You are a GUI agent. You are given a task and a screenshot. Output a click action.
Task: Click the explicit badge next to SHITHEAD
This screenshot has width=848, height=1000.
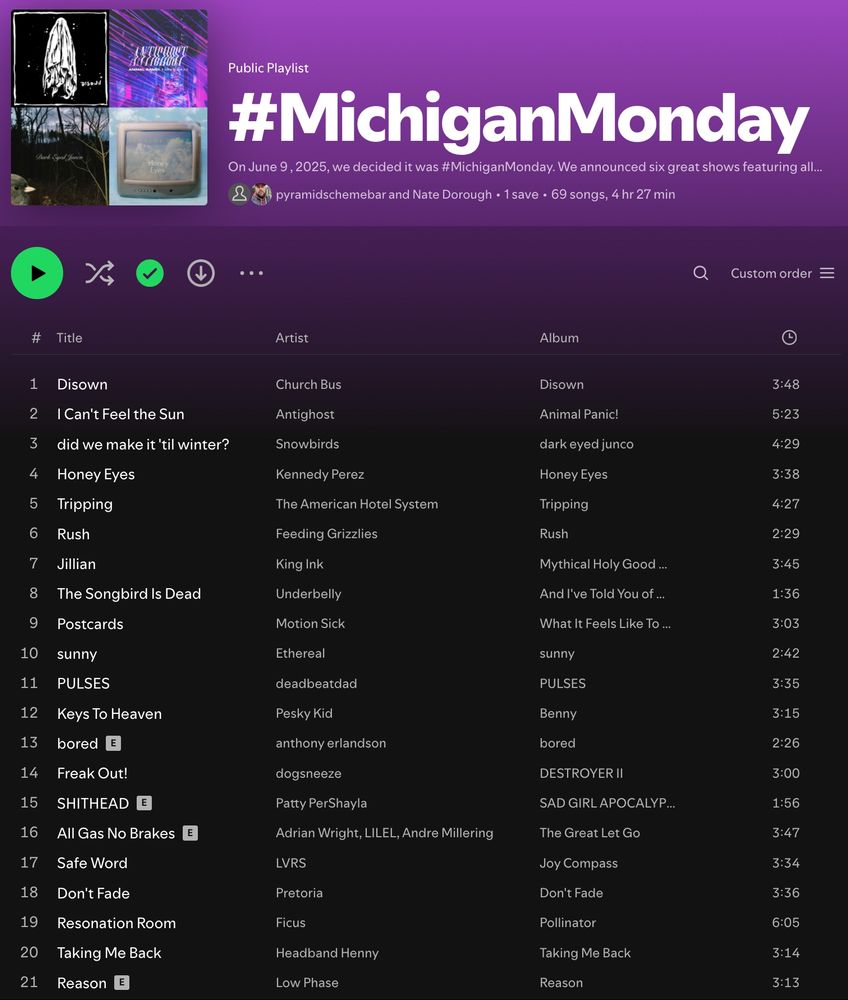(x=144, y=803)
